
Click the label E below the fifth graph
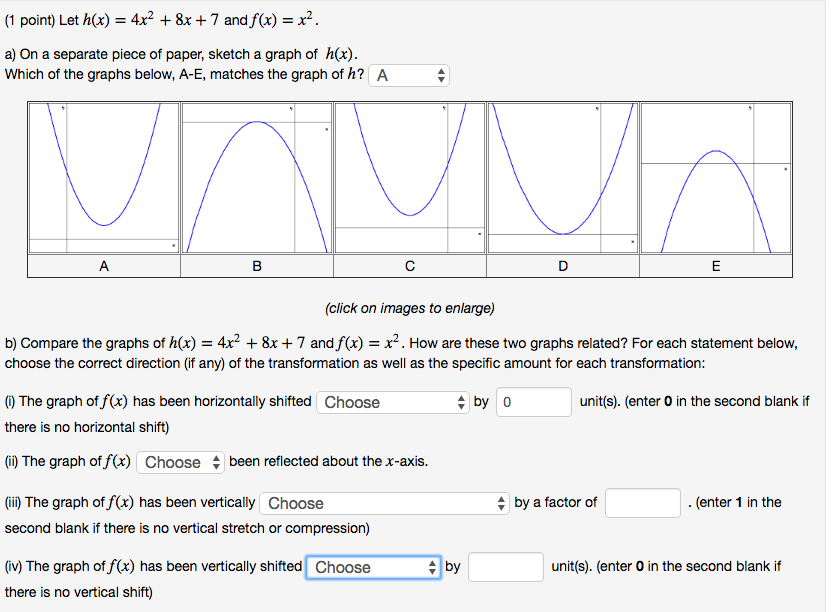pyautogui.click(x=715, y=266)
